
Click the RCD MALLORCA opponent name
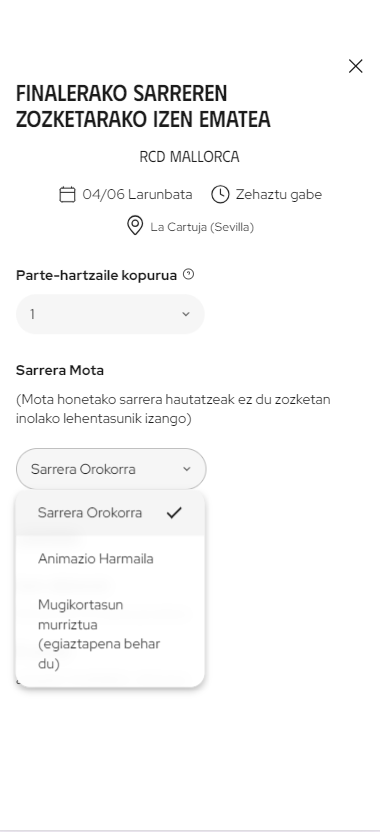point(189,157)
